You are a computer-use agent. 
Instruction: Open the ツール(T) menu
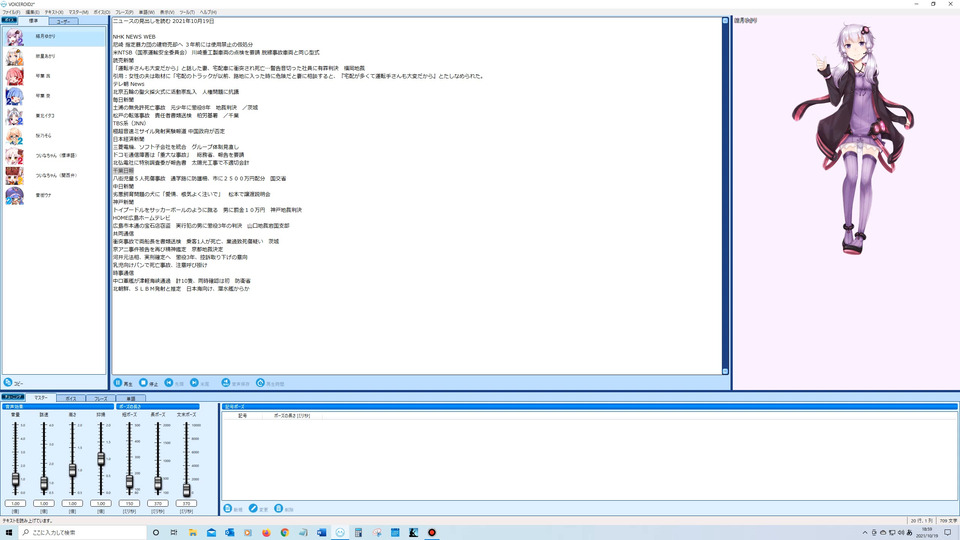point(187,12)
